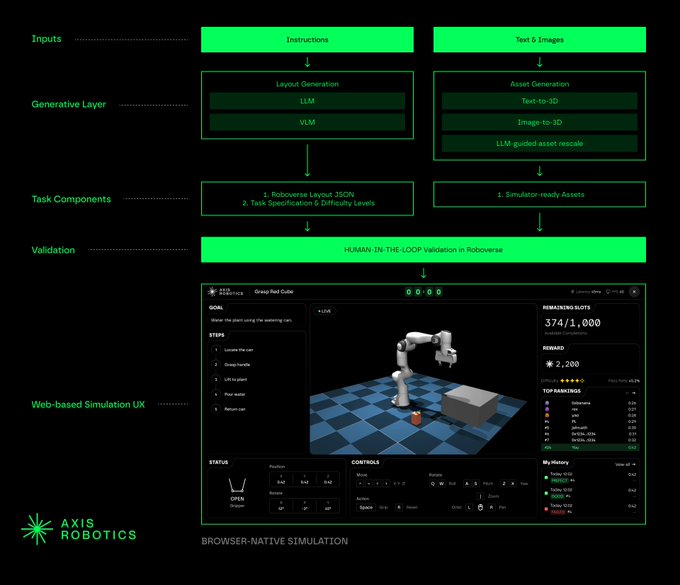Click the Human-in-the-Loop Validation bar
The image size is (680, 585).
[423, 250]
